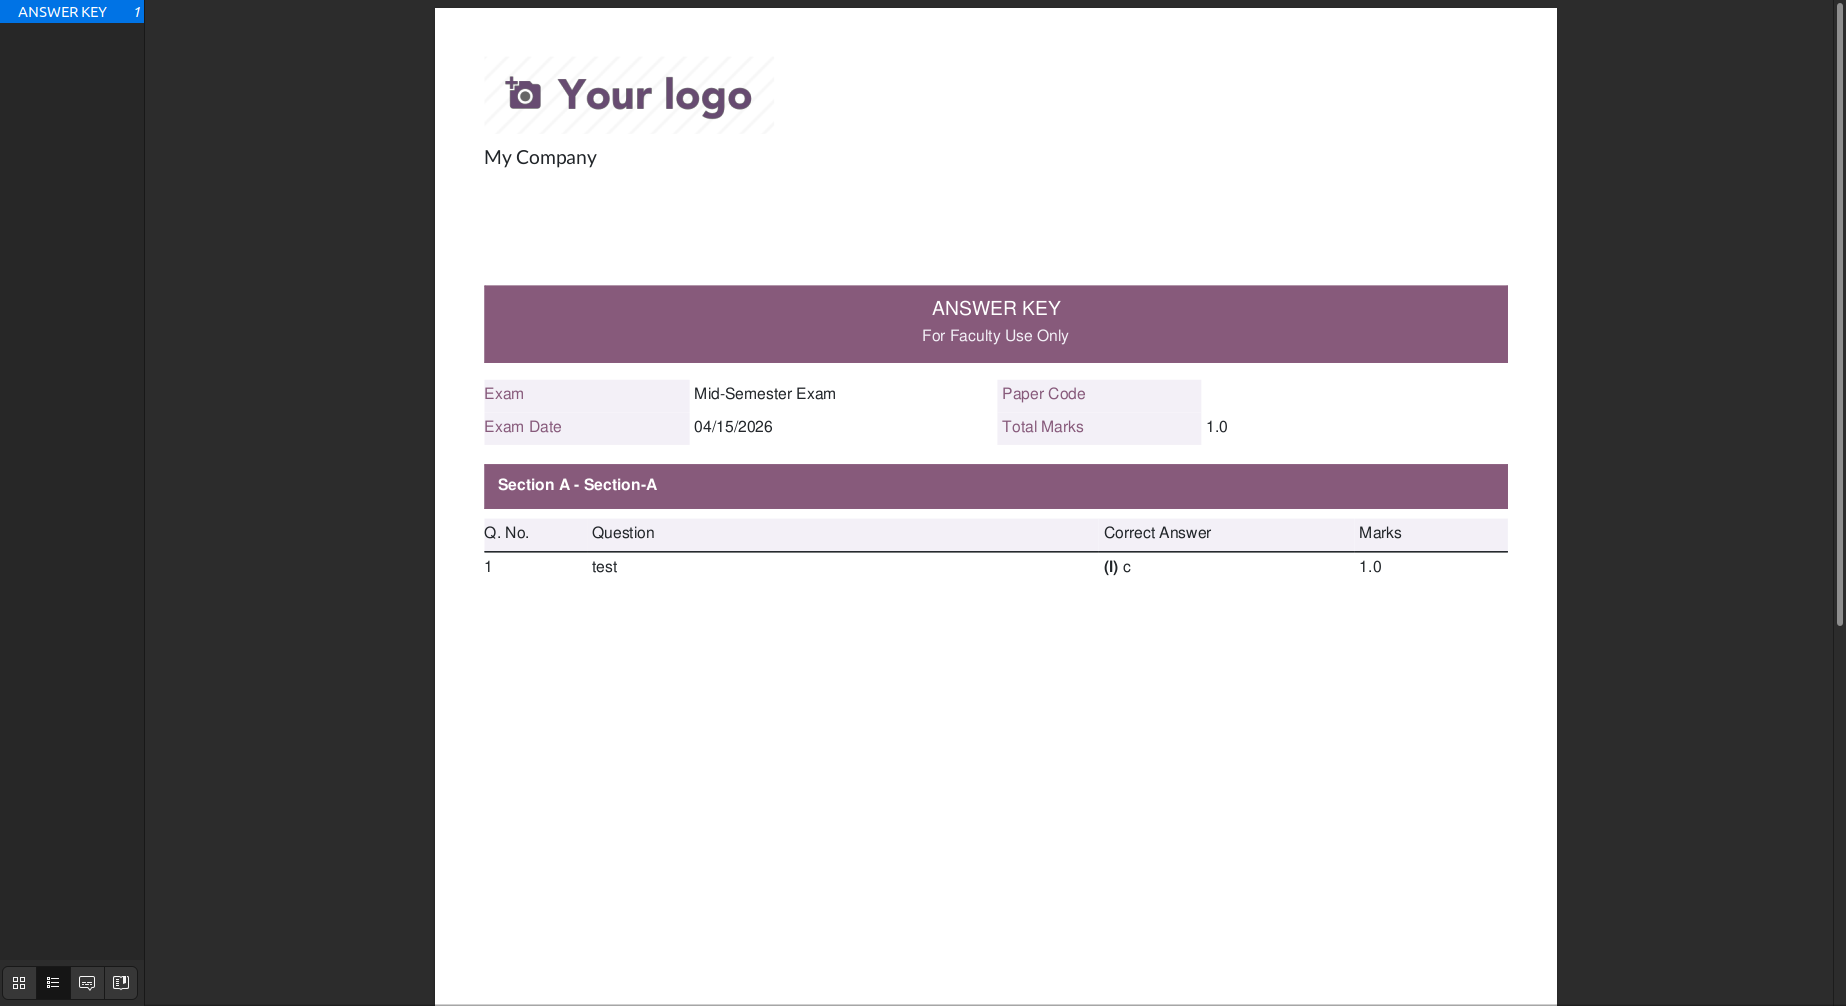Click the 'ANSWER KEY' banner title
Image resolution: width=1846 pixels, height=1006 pixels.
click(996, 309)
